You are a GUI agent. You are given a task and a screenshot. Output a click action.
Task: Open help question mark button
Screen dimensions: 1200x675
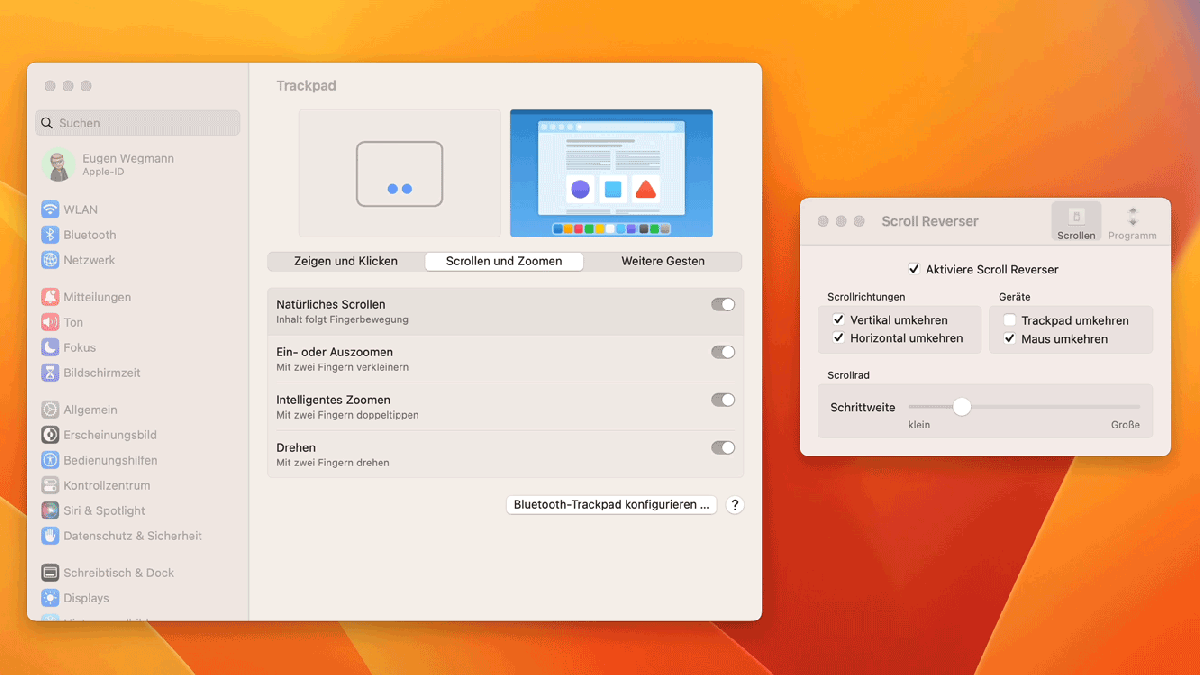tap(735, 505)
